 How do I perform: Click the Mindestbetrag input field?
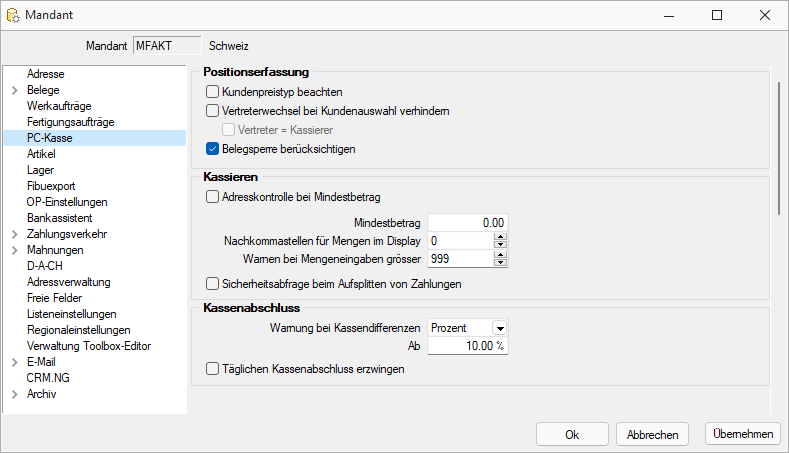pyautogui.click(x=467, y=223)
